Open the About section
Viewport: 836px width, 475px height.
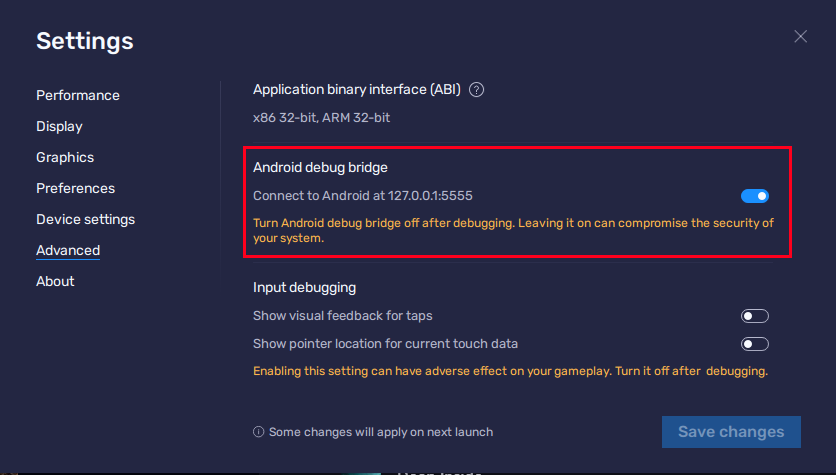pyautogui.click(x=55, y=282)
